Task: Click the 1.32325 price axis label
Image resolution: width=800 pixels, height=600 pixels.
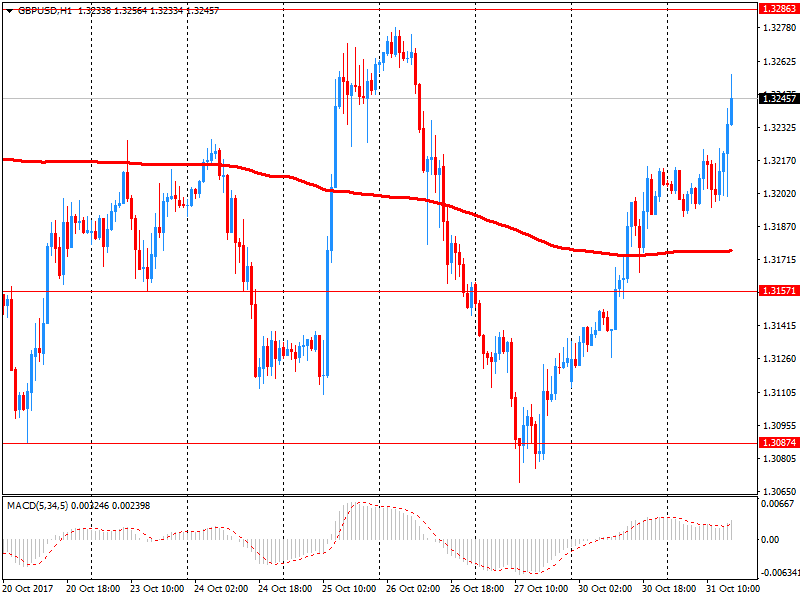Action: click(x=779, y=128)
